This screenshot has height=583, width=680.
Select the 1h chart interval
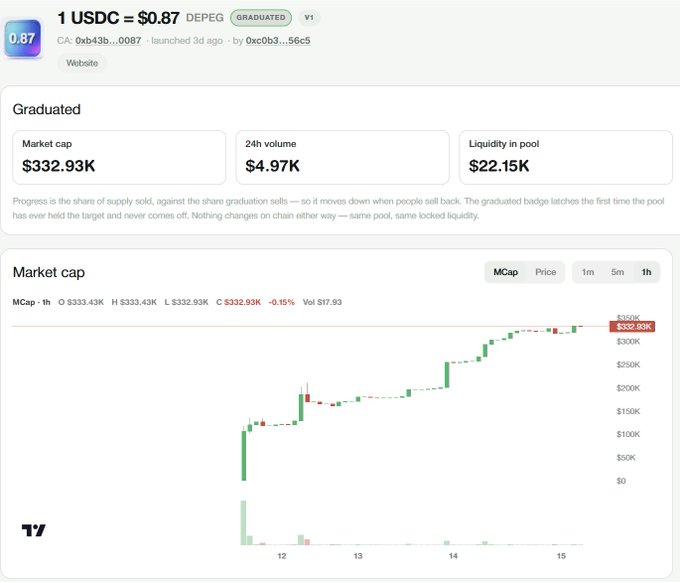(646, 272)
